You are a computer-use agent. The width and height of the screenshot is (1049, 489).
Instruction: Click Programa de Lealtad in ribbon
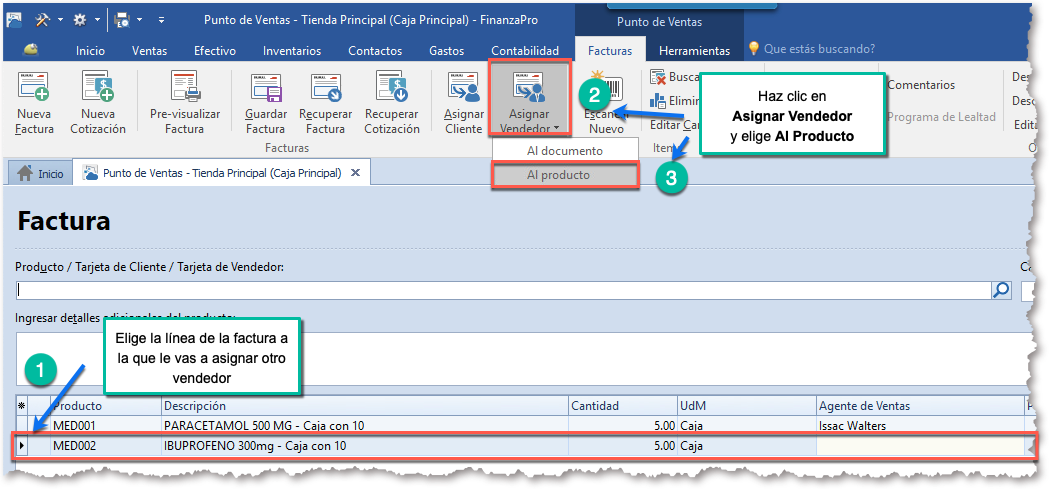[x=941, y=117]
